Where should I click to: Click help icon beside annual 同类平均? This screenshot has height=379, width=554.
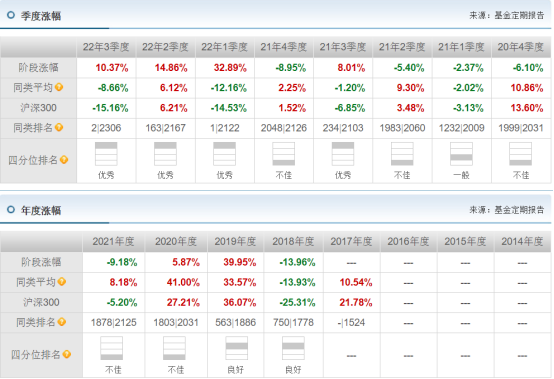tap(62, 282)
